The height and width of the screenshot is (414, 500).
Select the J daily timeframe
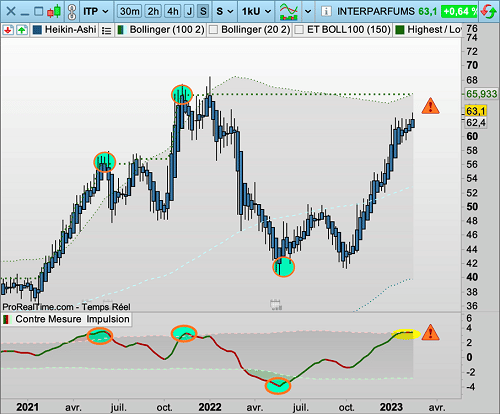(x=189, y=12)
